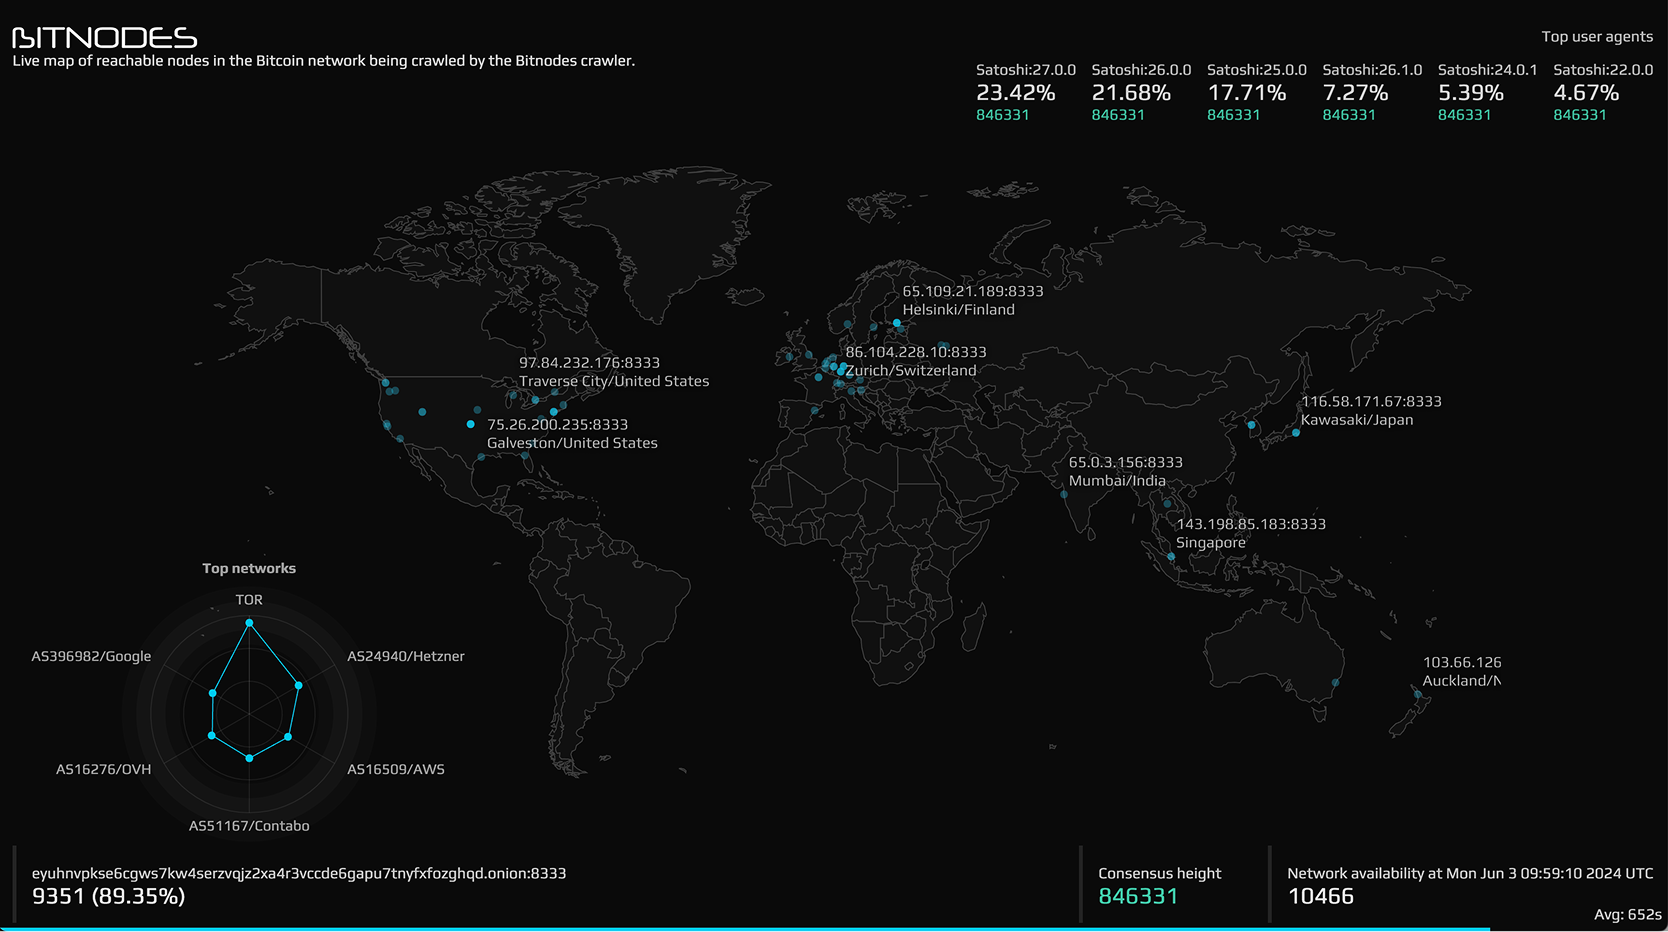Click the Bitnodes logo
Image resolution: width=1668 pixels, height=932 pixels.
click(x=105, y=38)
